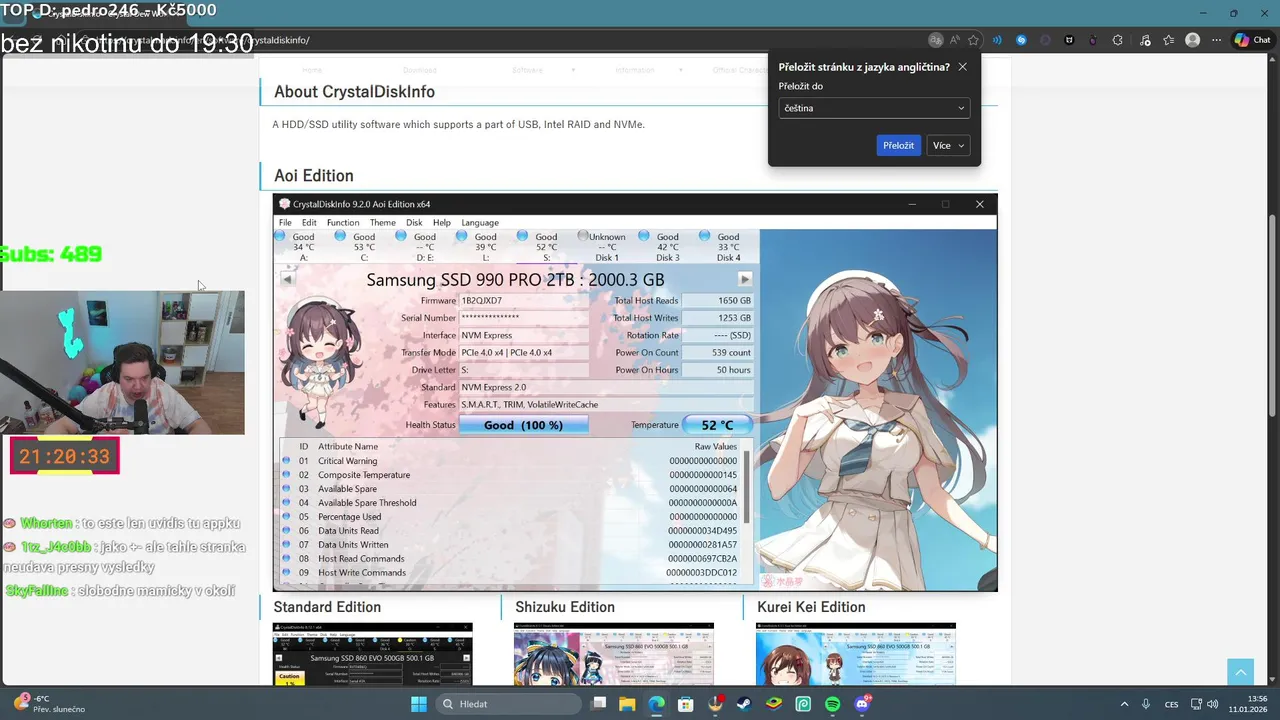Image resolution: width=1280 pixels, height=720 pixels.
Task: Open the Copilot Chat button
Action: [x=1252, y=40]
